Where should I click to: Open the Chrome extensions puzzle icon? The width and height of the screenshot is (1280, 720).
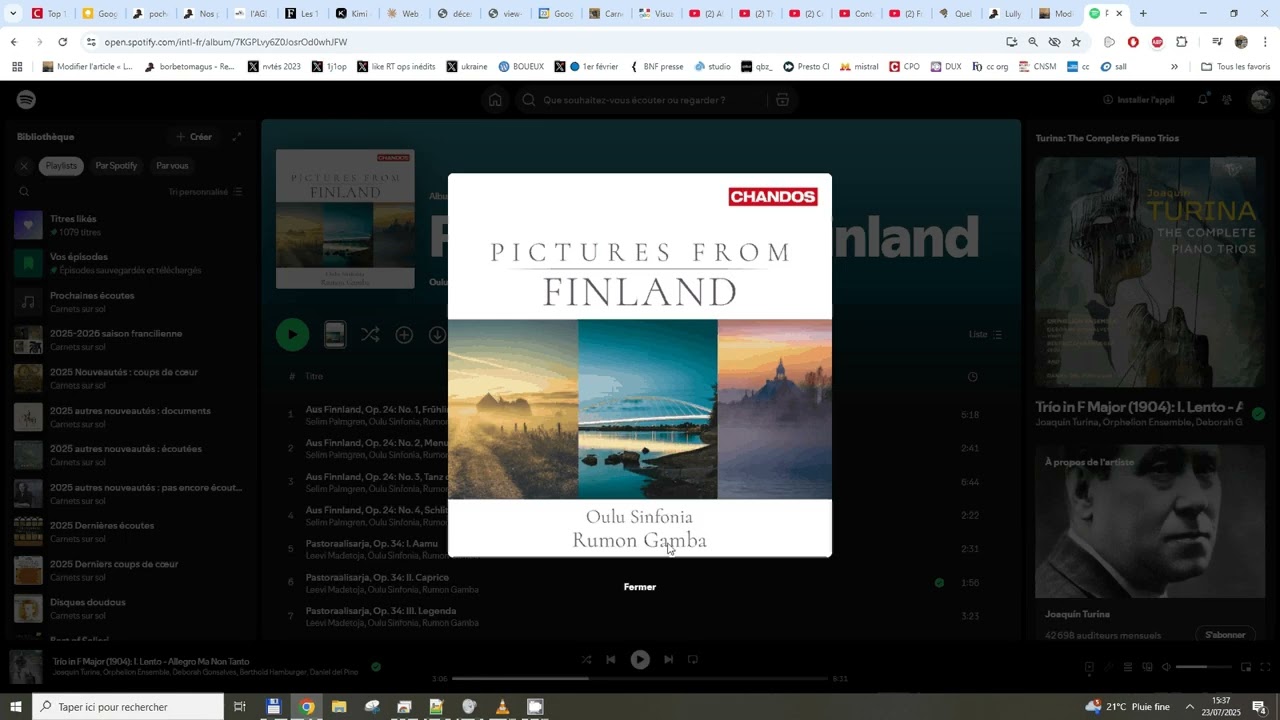click(1182, 42)
